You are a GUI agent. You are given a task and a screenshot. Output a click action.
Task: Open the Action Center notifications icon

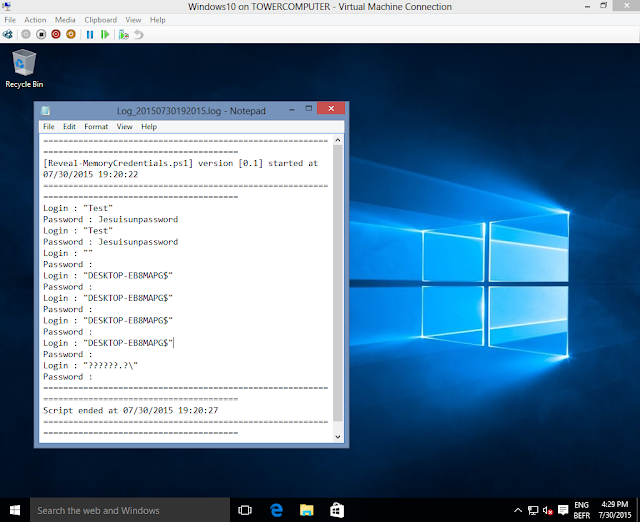563,510
